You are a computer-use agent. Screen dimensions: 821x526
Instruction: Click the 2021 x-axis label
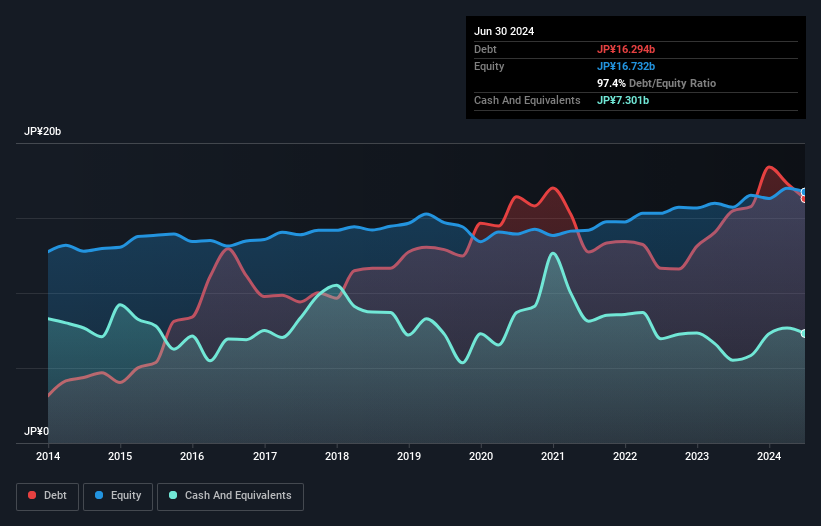(553, 456)
